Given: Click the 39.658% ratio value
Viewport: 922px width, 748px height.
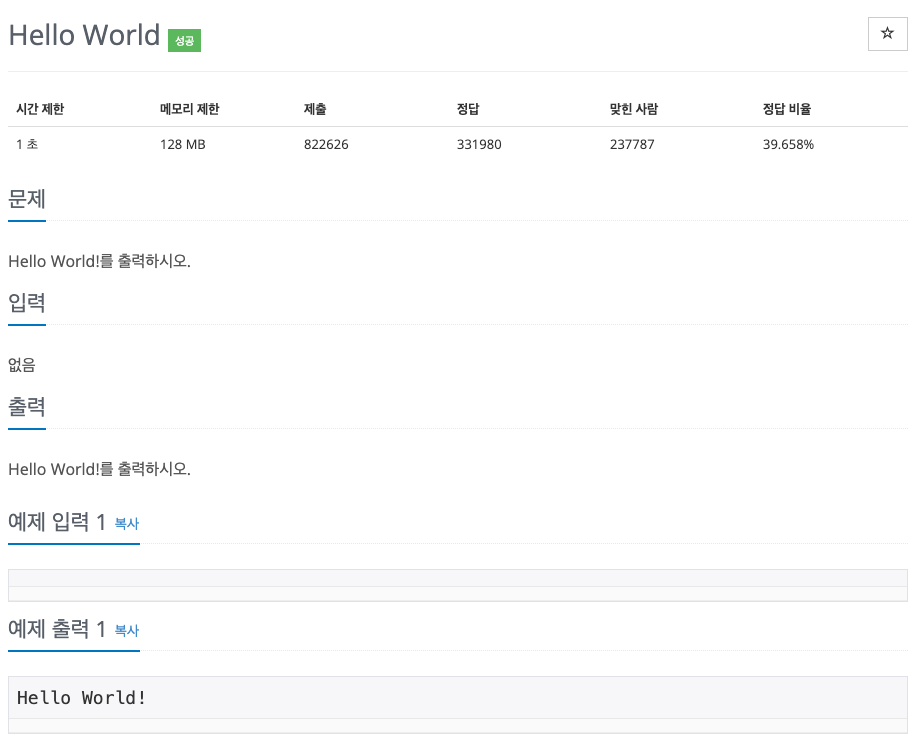Looking at the screenshot, I should coord(789,144).
